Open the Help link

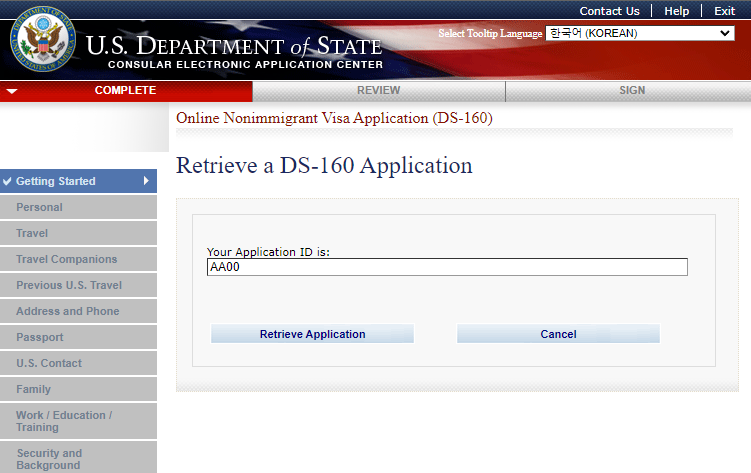[676, 11]
